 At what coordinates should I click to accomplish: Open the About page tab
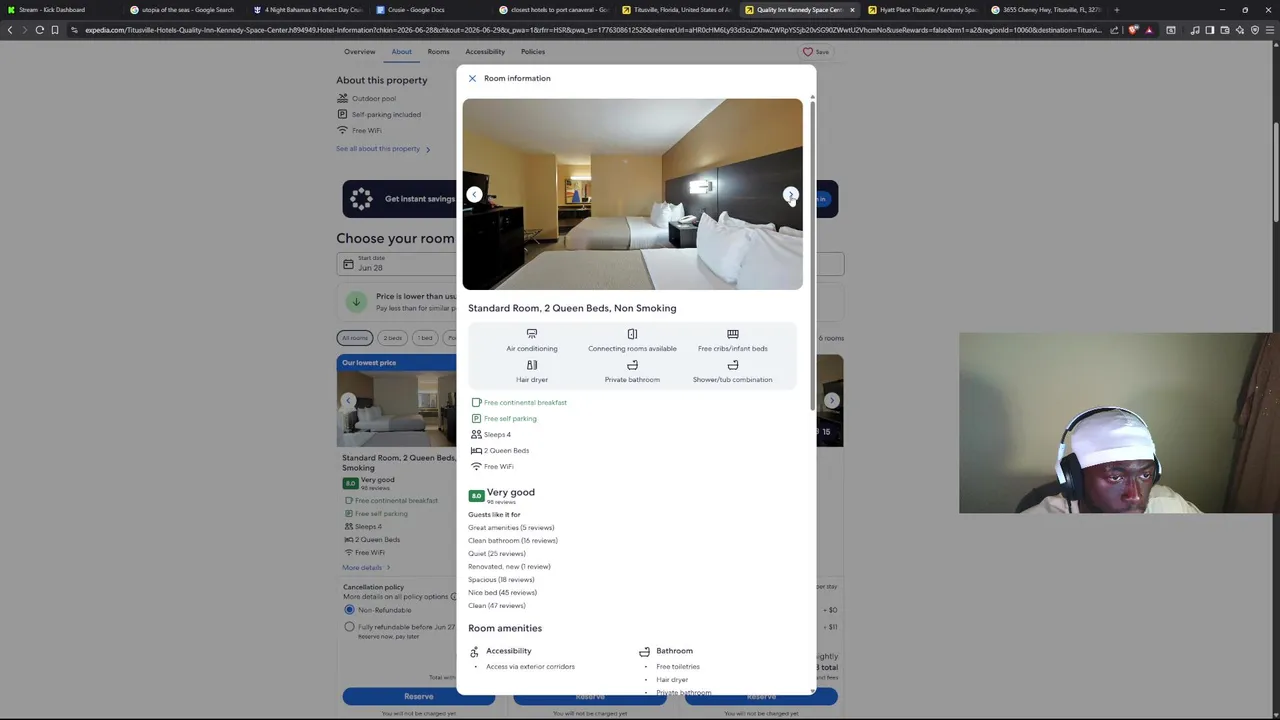tap(401, 52)
